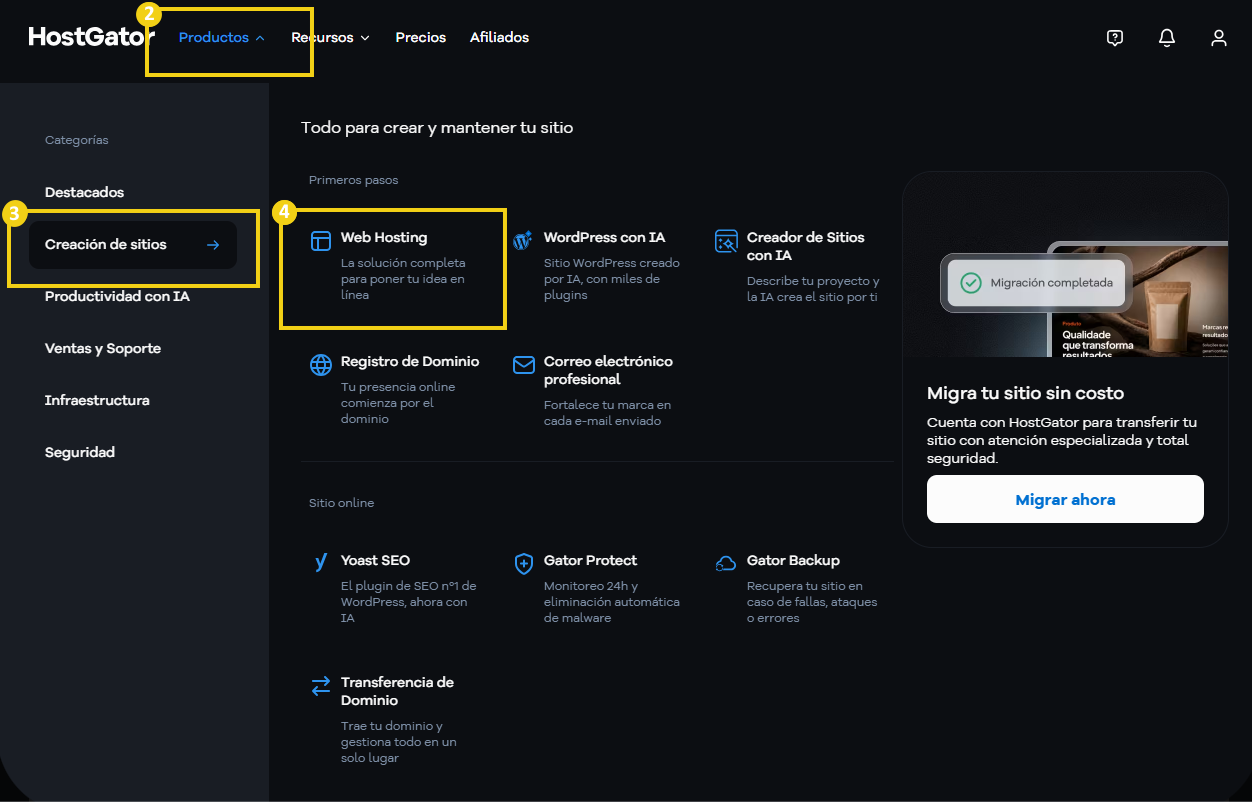
Task: Click the 'Todo para crear y mantener tu sitio' heading
Action: [437, 128]
